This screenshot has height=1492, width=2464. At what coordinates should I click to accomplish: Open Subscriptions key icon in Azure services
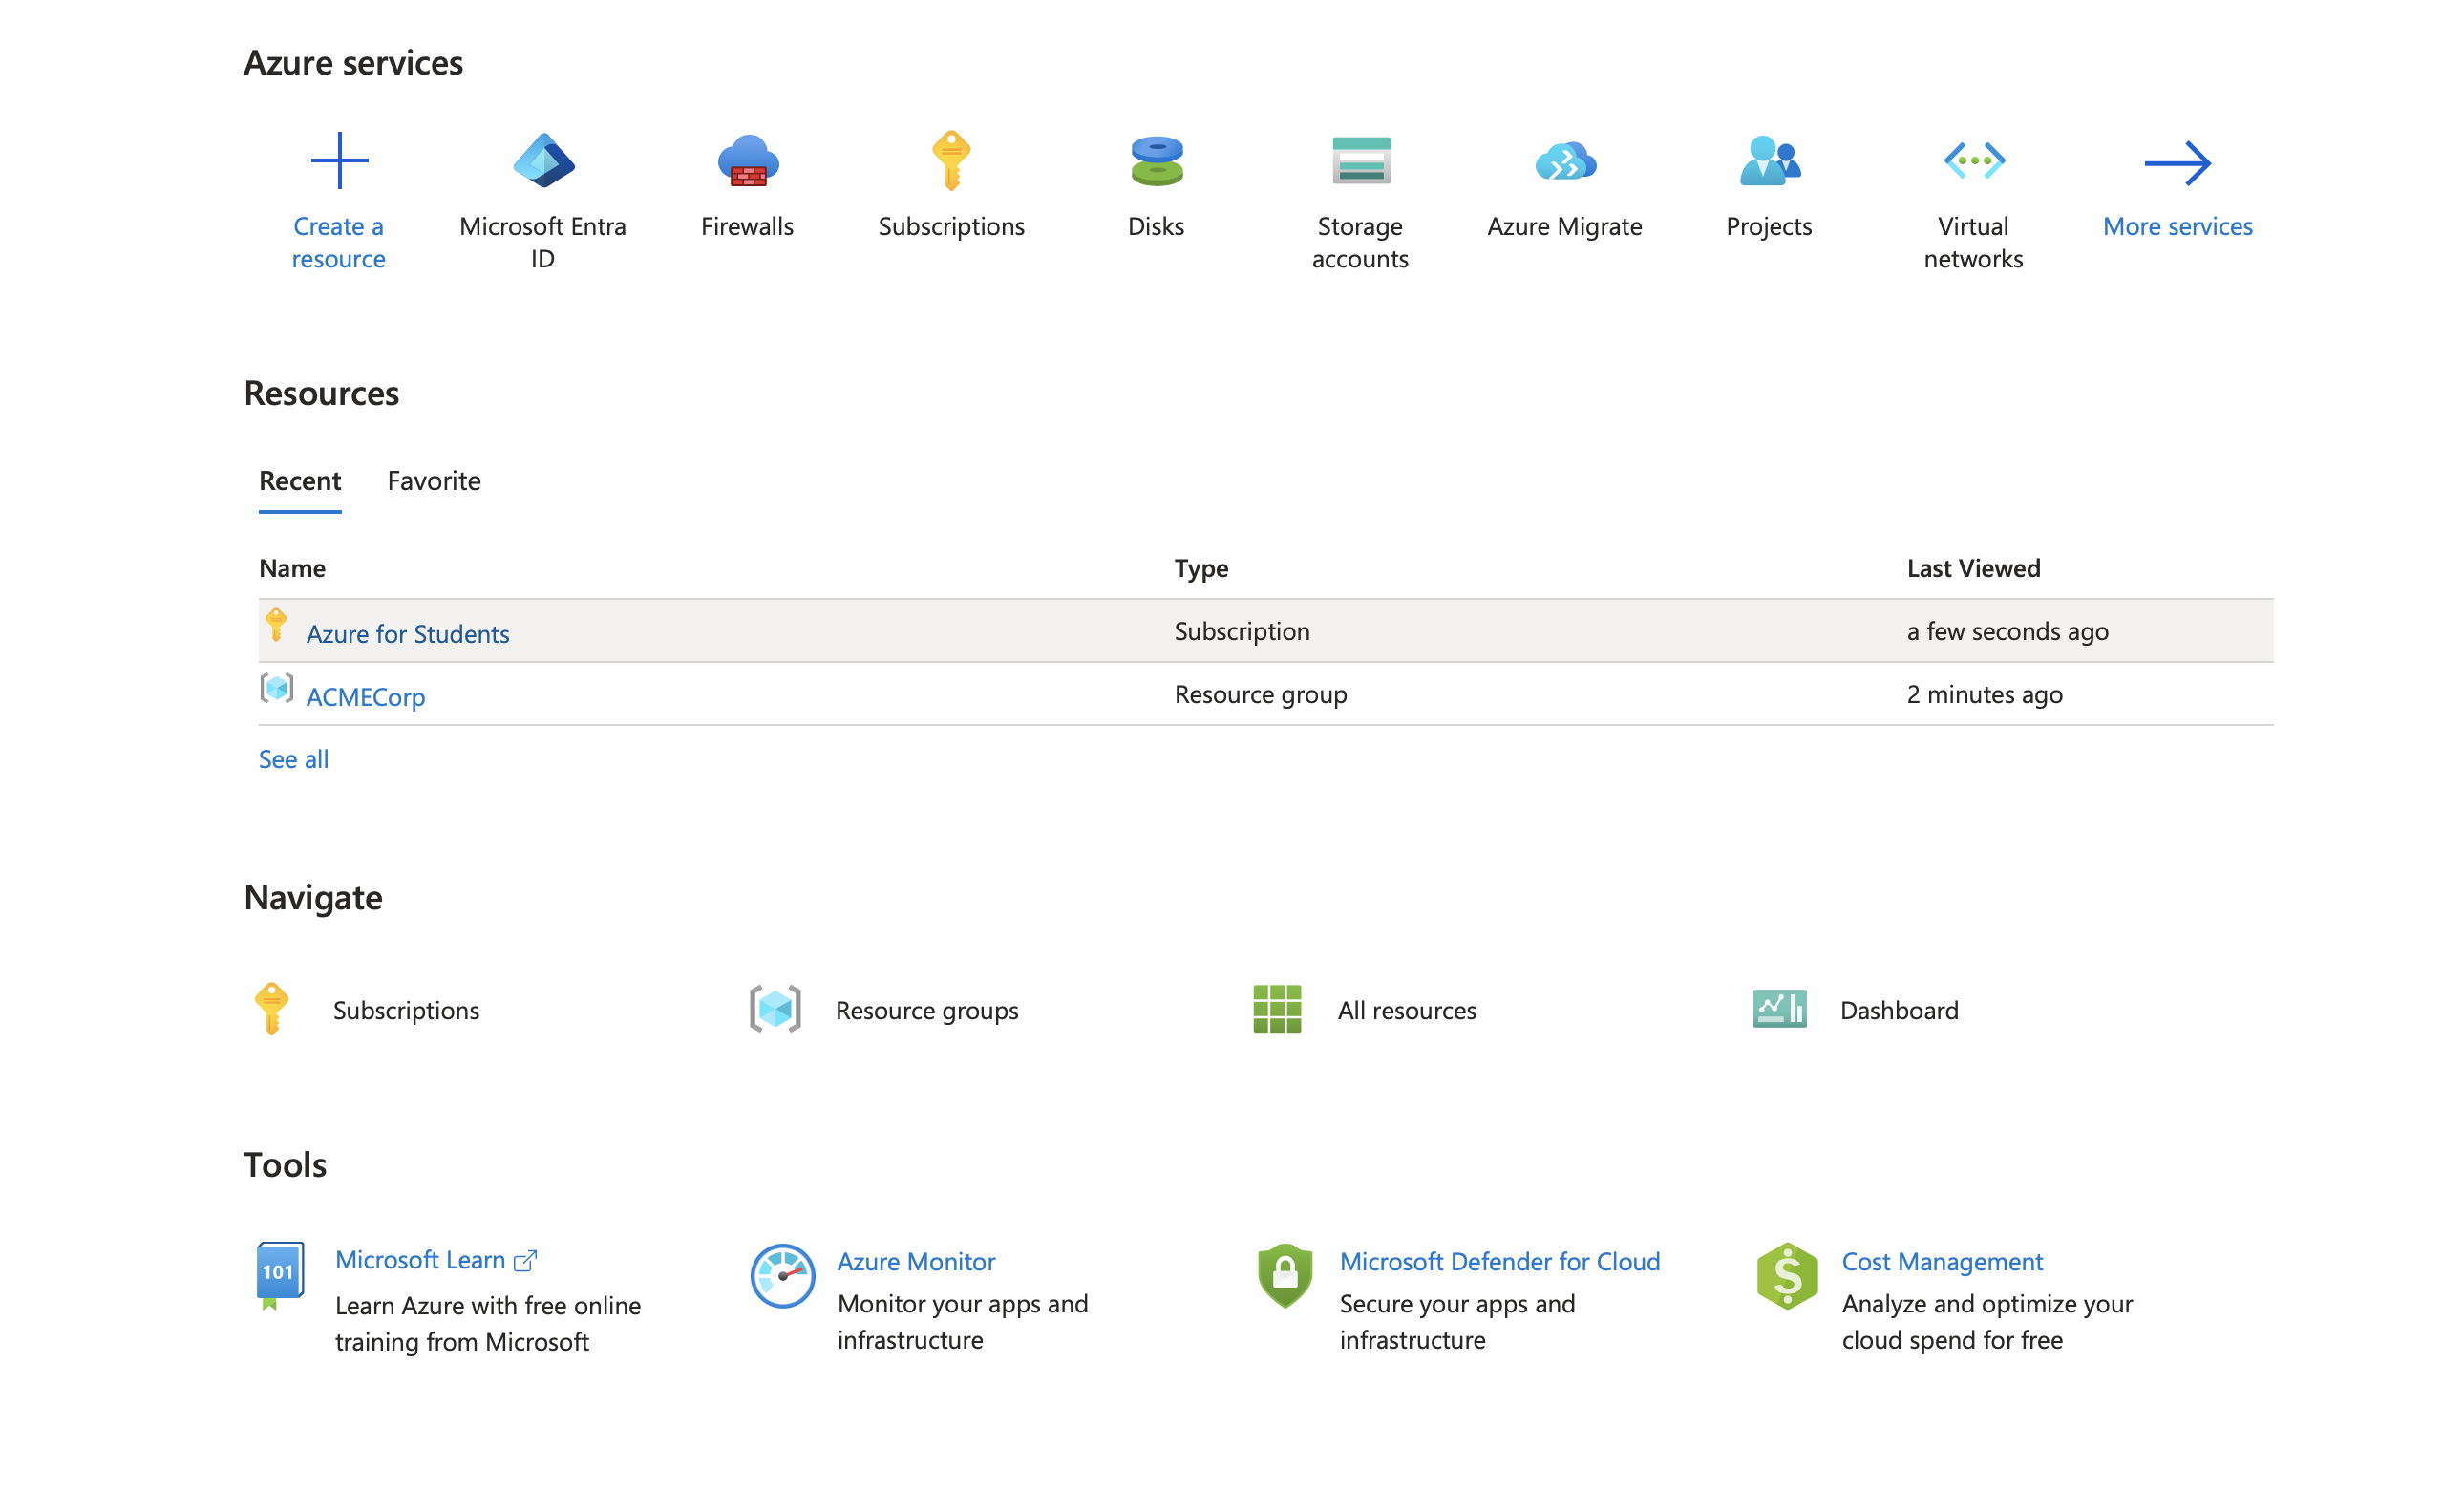coord(951,161)
